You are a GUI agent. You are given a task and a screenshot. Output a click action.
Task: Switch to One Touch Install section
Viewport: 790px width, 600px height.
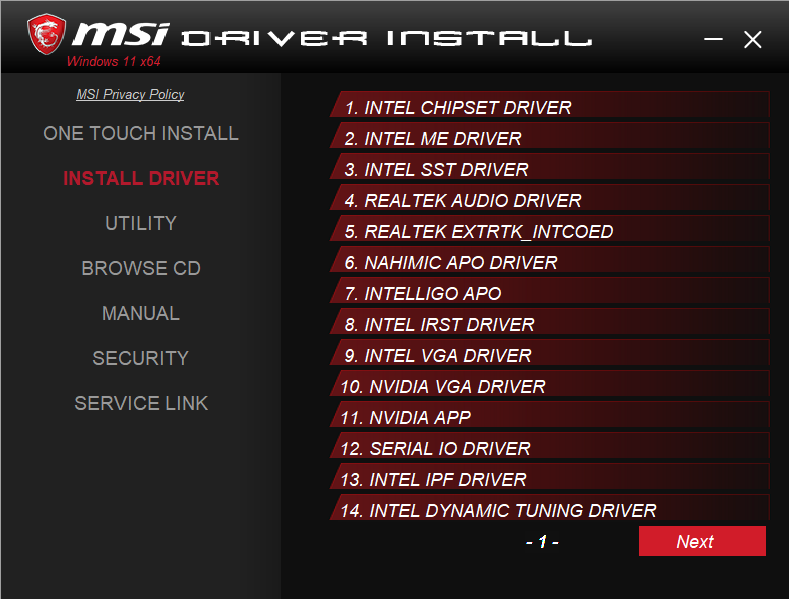[141, 134]
